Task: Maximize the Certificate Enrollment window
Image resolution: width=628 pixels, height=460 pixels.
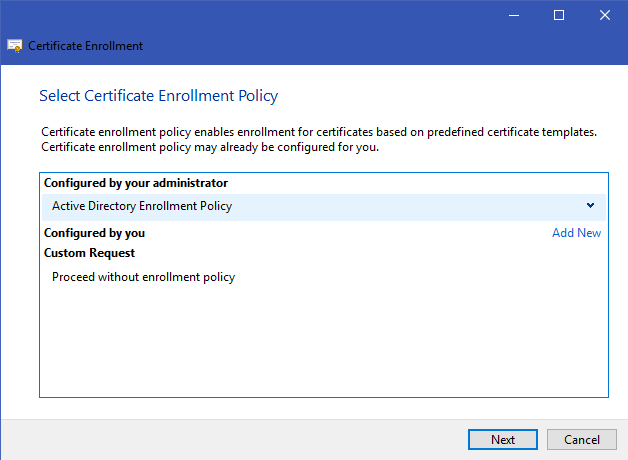Action: coord(559,15)
